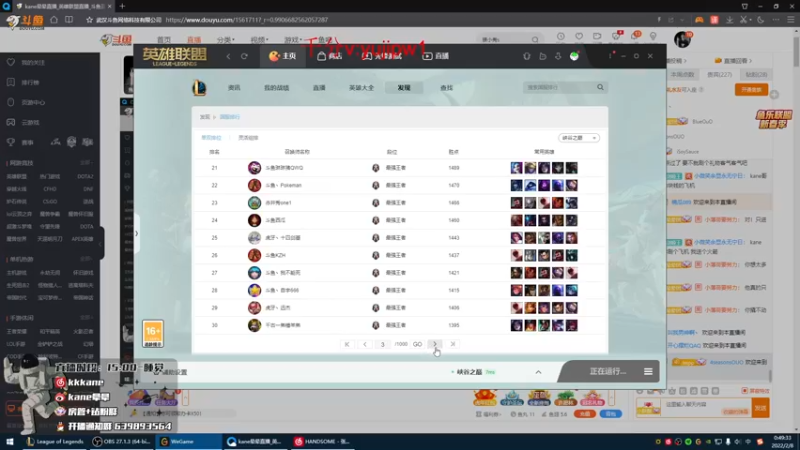Expand the WeGame left side panel arrow
800x450 pixels.
(136, 234)
